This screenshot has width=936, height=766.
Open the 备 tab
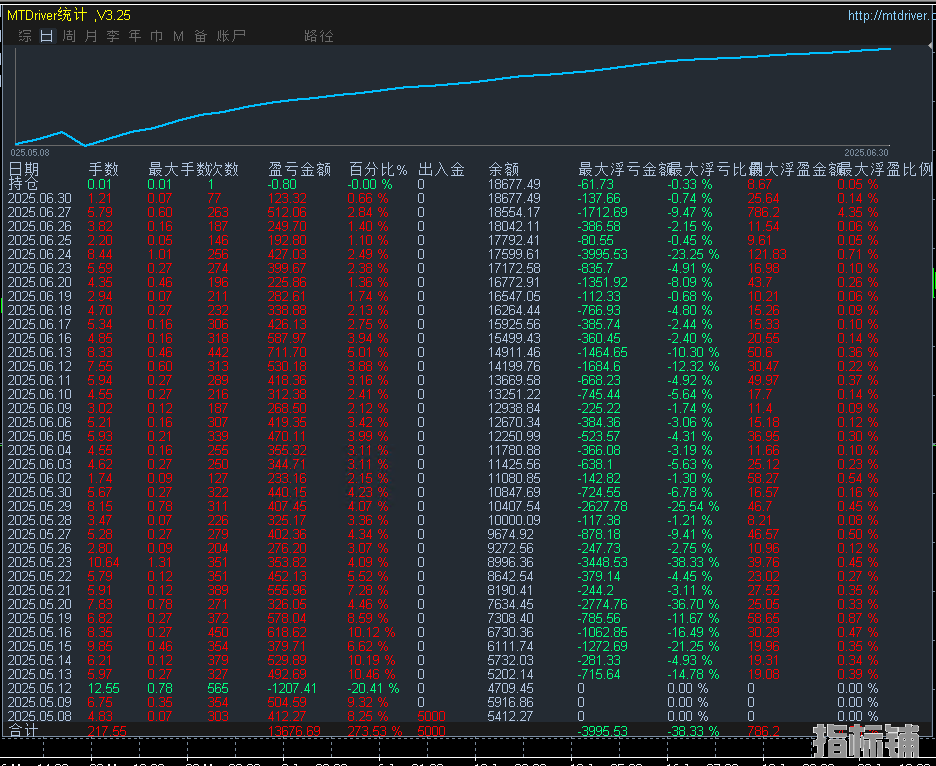pyautogui.click(x=201, y=36)
